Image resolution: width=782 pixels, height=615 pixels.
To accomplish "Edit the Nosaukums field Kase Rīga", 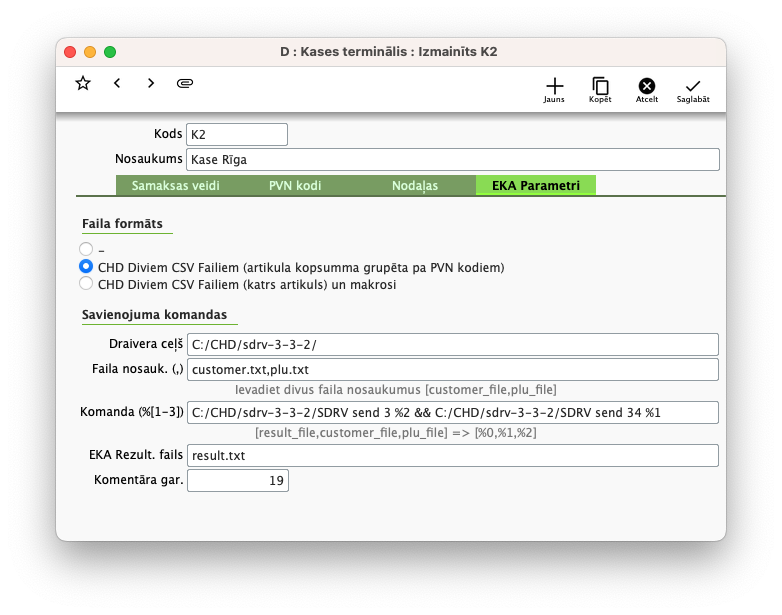I will (x=452, y=159).
